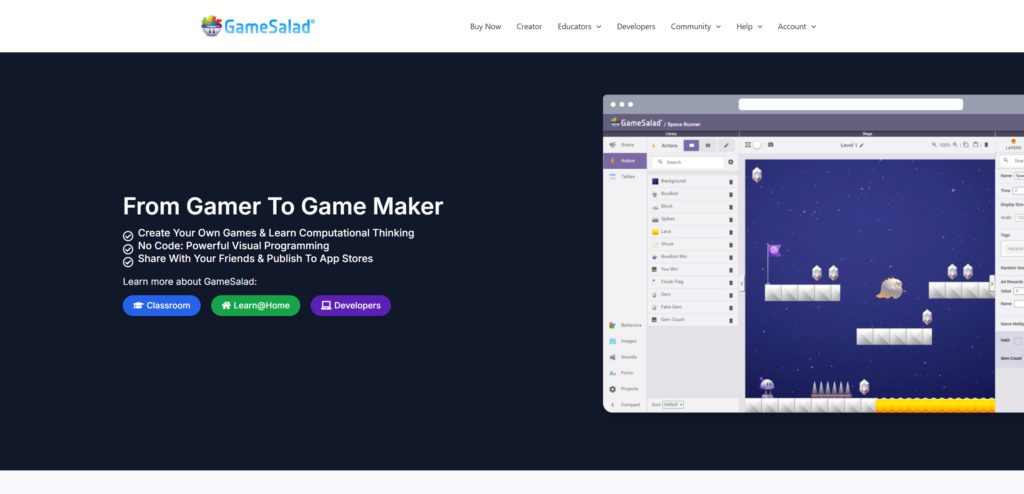Click the trash icon for Lava actor
The width and height of the screenshot is (1024, 494).
731,231
